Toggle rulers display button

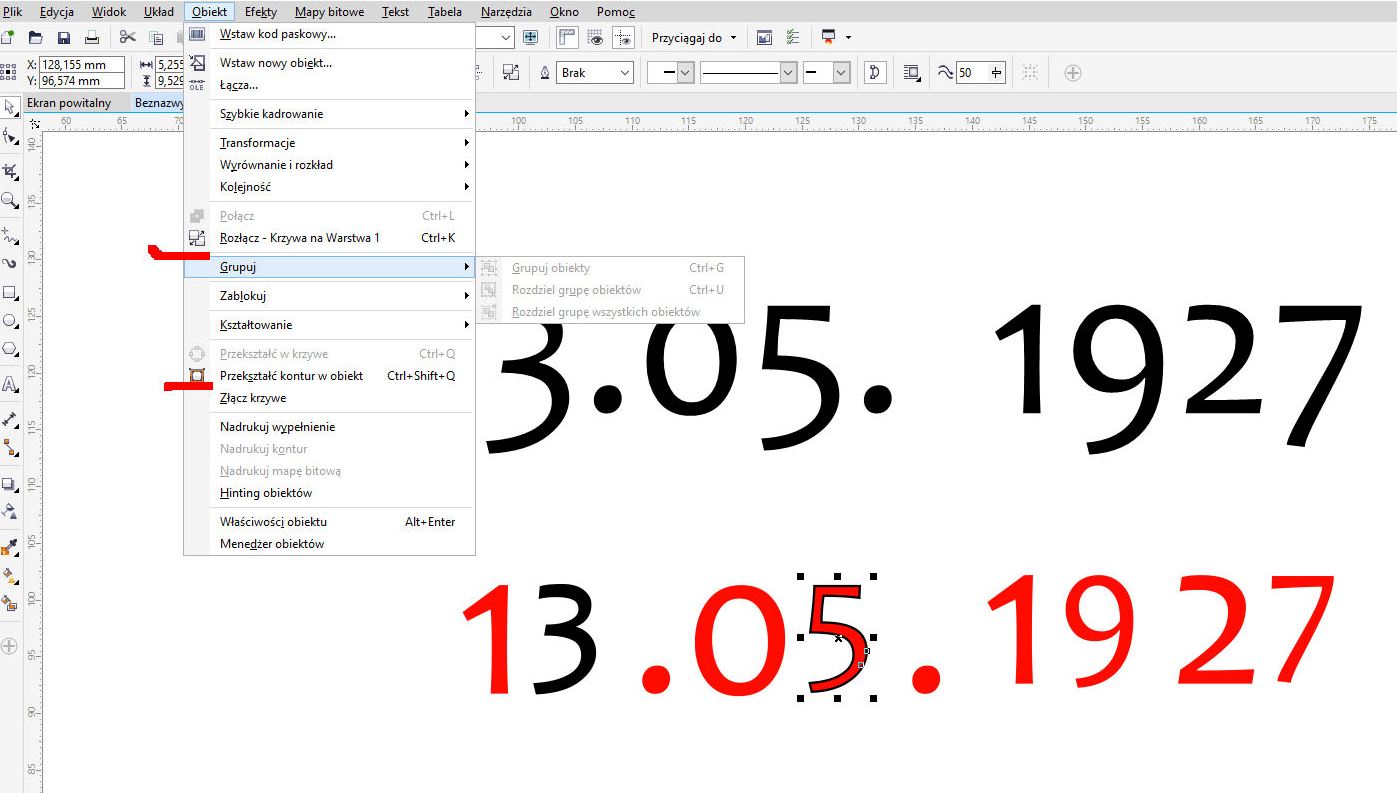click(x=567, y=38)
